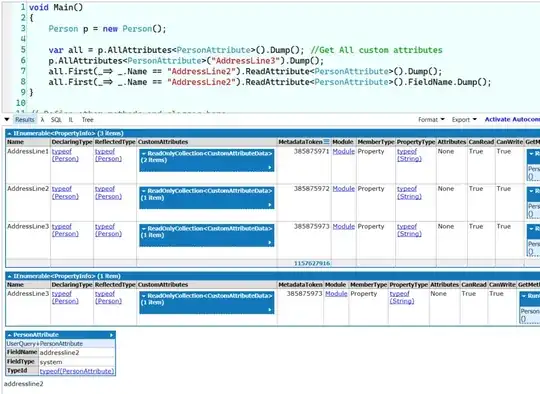540x394 pixels.
Task: Switch to the SQL tab
Action: [x=56, y=120]
